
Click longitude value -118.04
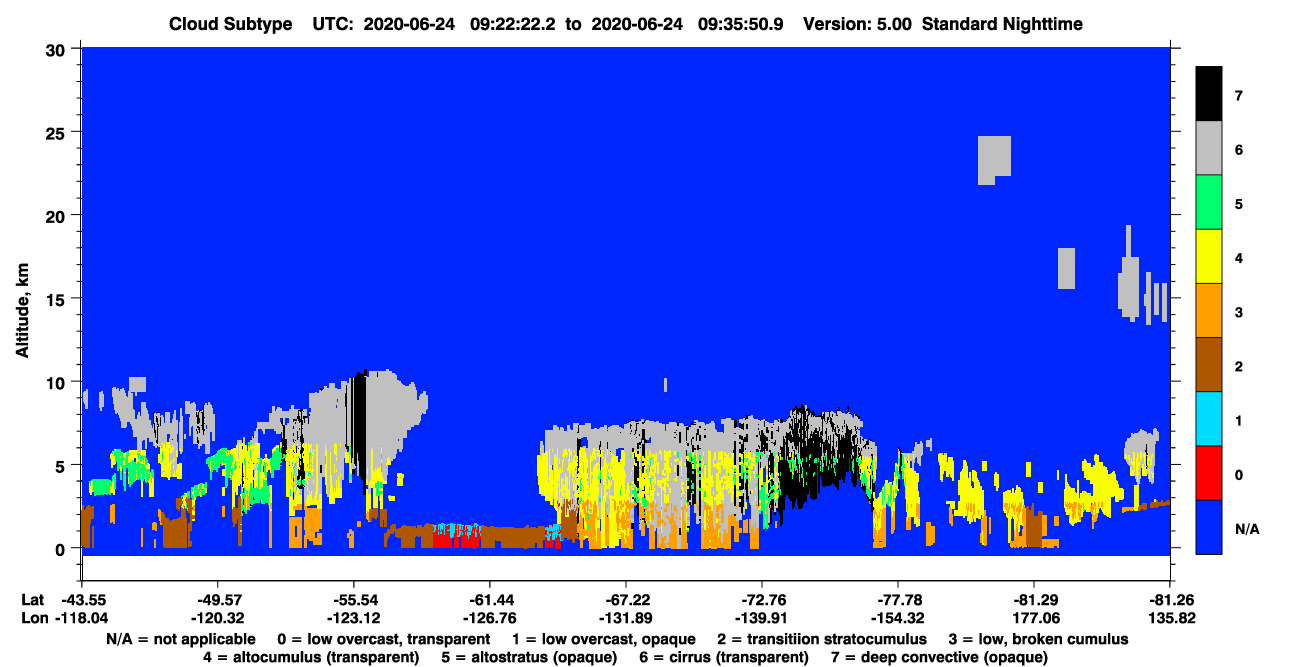point(81,617)
